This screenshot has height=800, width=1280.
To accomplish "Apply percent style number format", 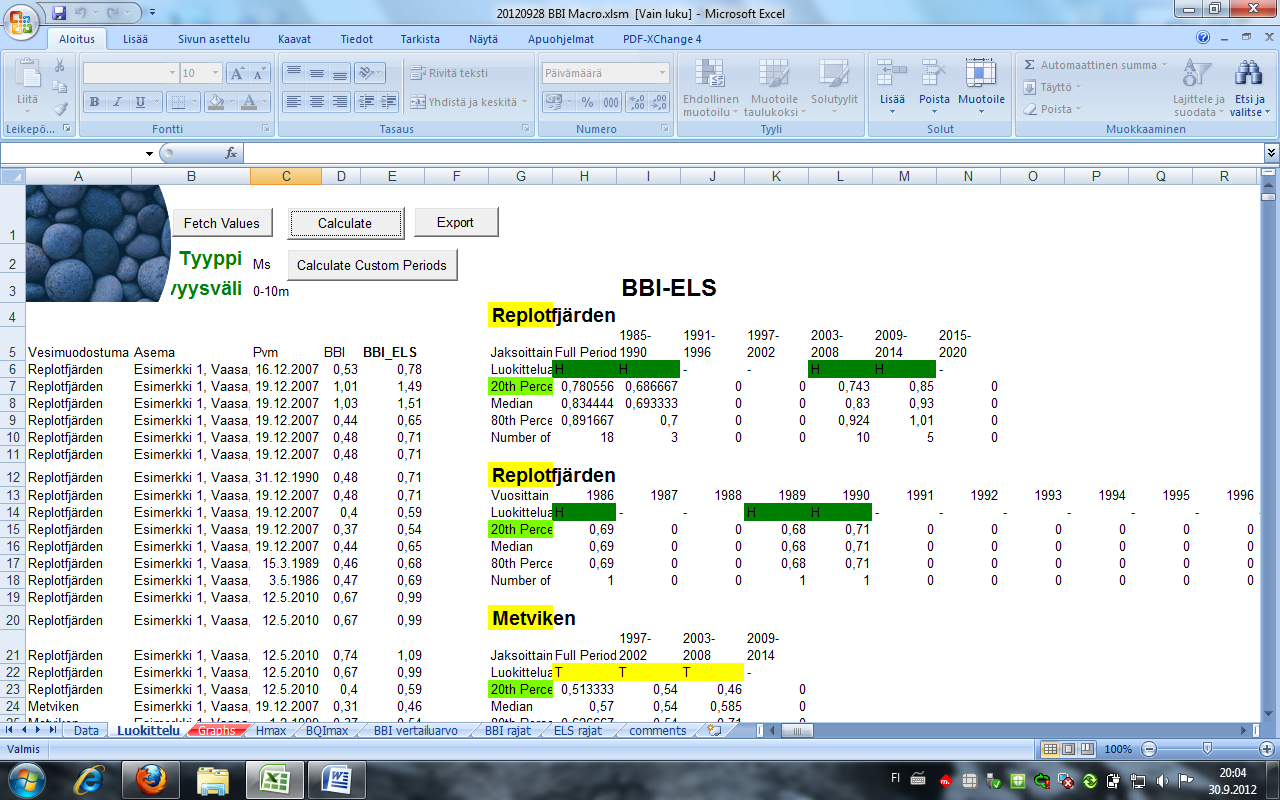I will 587,102.
